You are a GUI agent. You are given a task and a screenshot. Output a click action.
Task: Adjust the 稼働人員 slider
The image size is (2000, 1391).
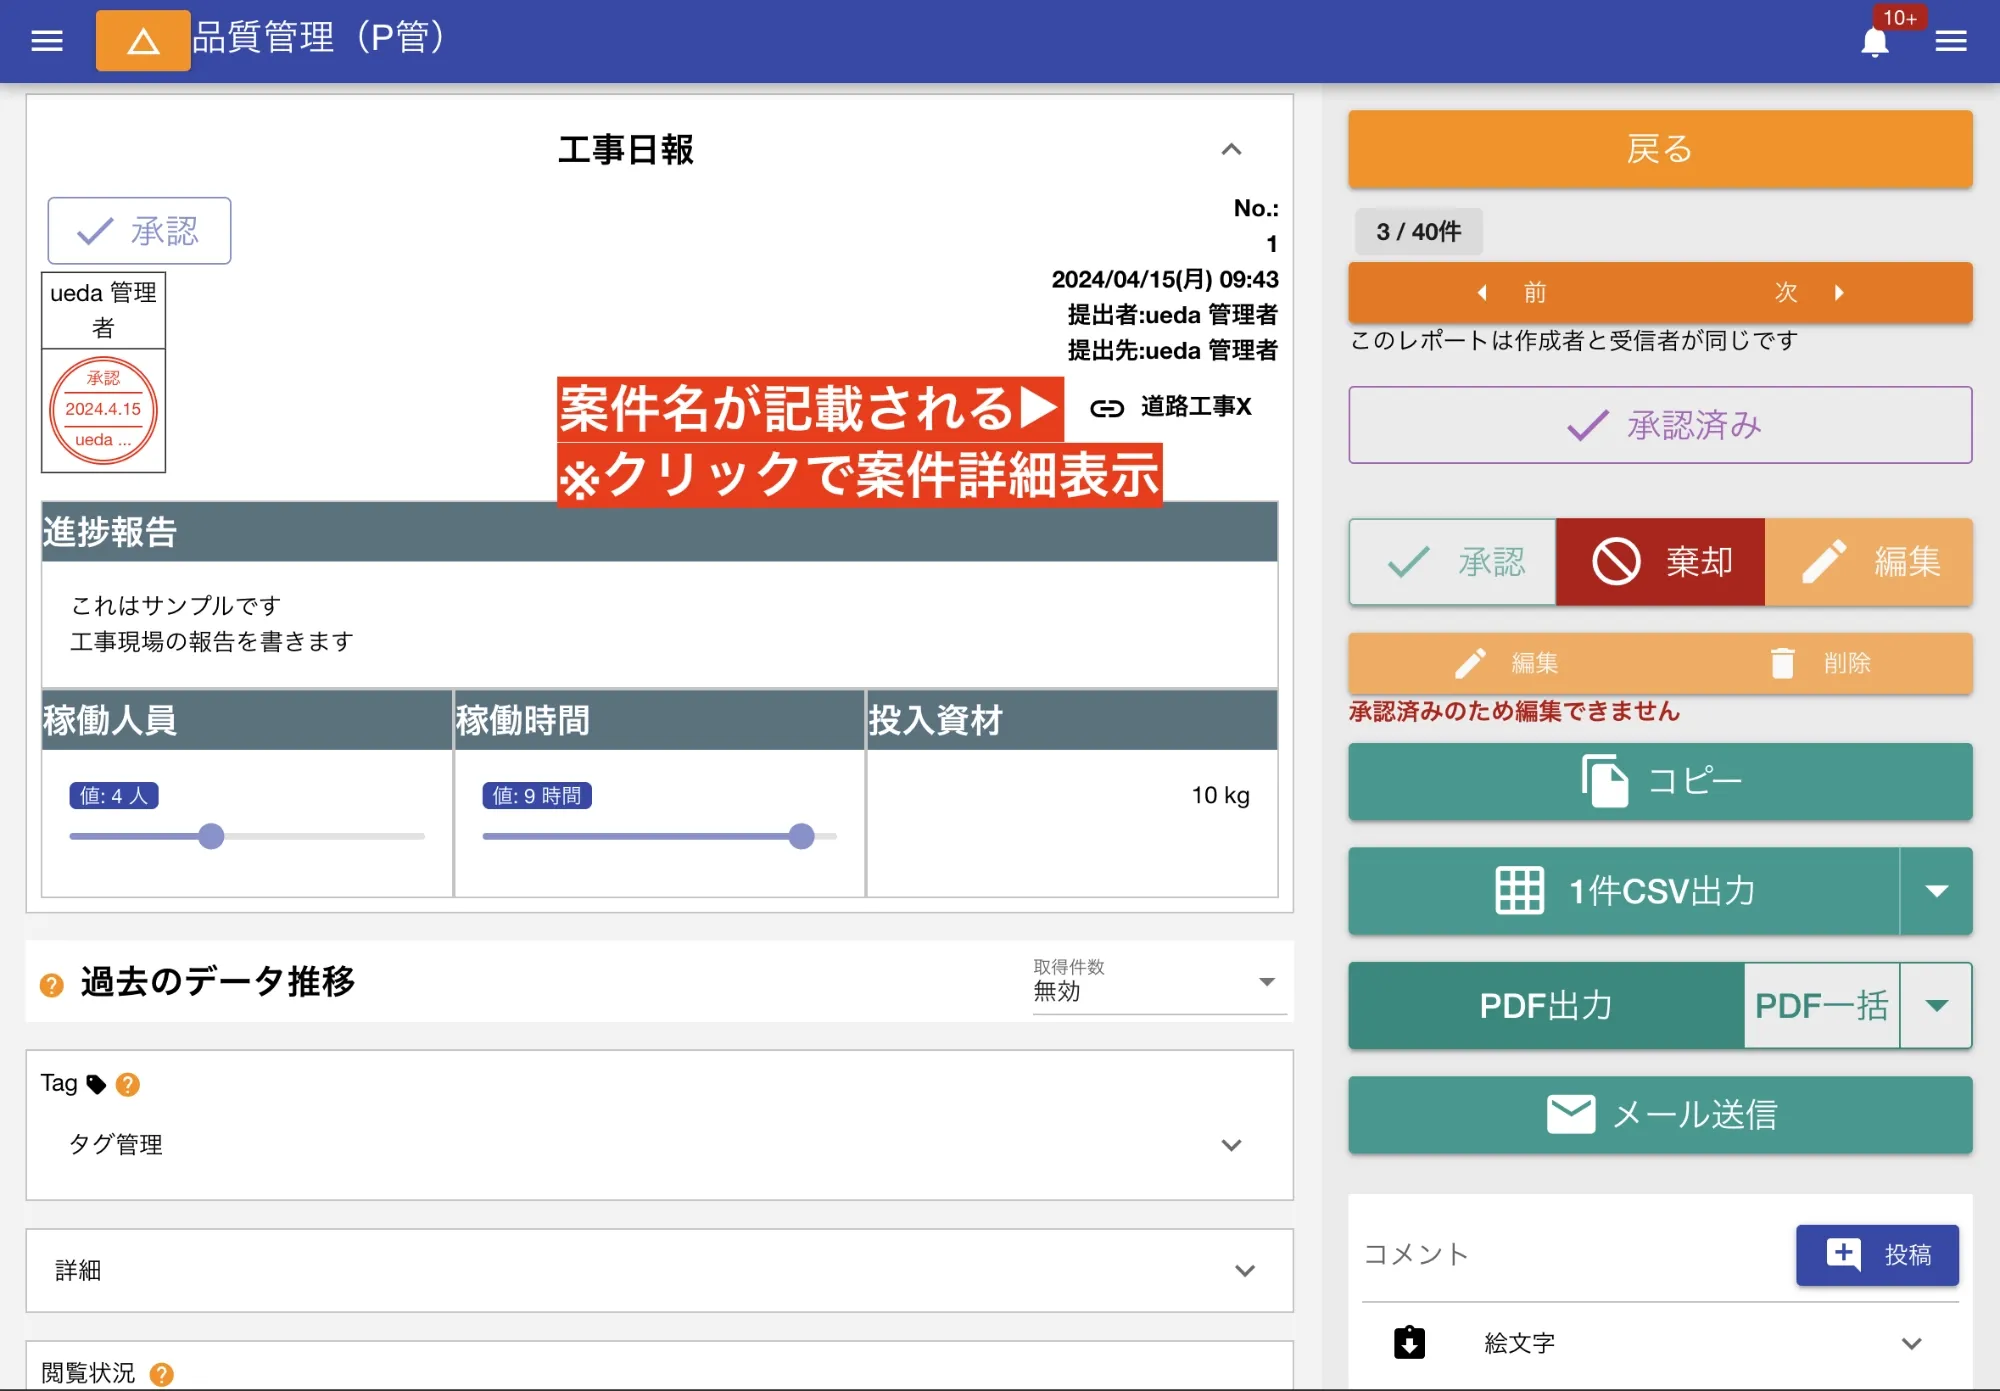pos(211,836)
